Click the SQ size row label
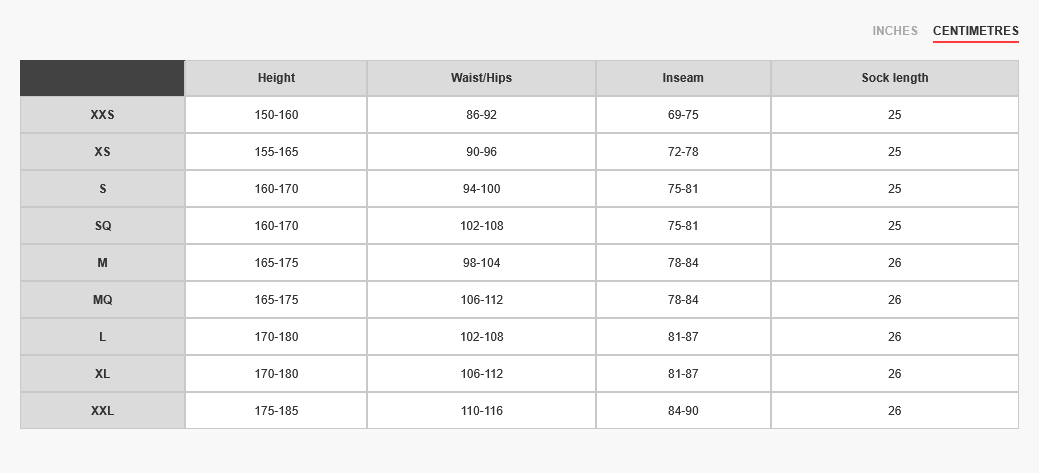 point(102,226)
